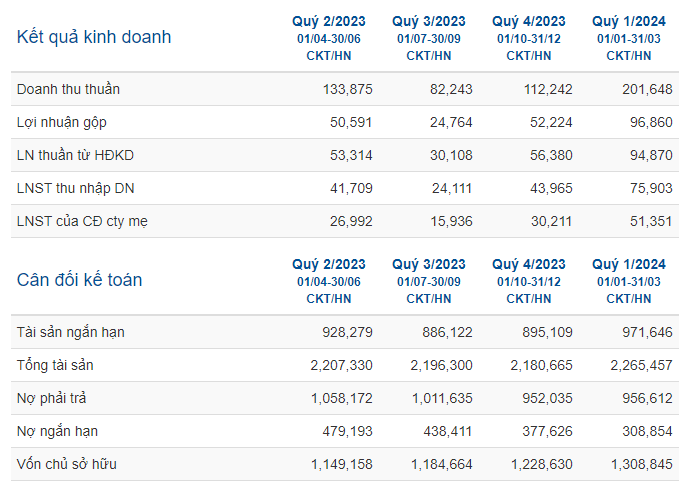This screenshot has width=686, height=482.
Task: Click the Nợ phải trả row label
Action: [x=52, y=398]
